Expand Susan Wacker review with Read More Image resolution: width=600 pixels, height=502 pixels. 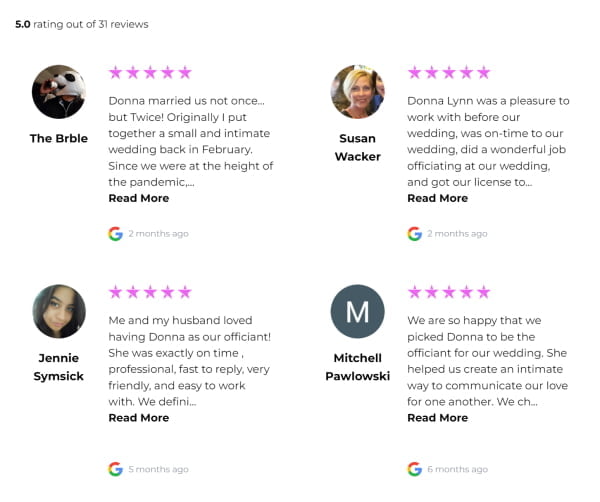(437, 198)
